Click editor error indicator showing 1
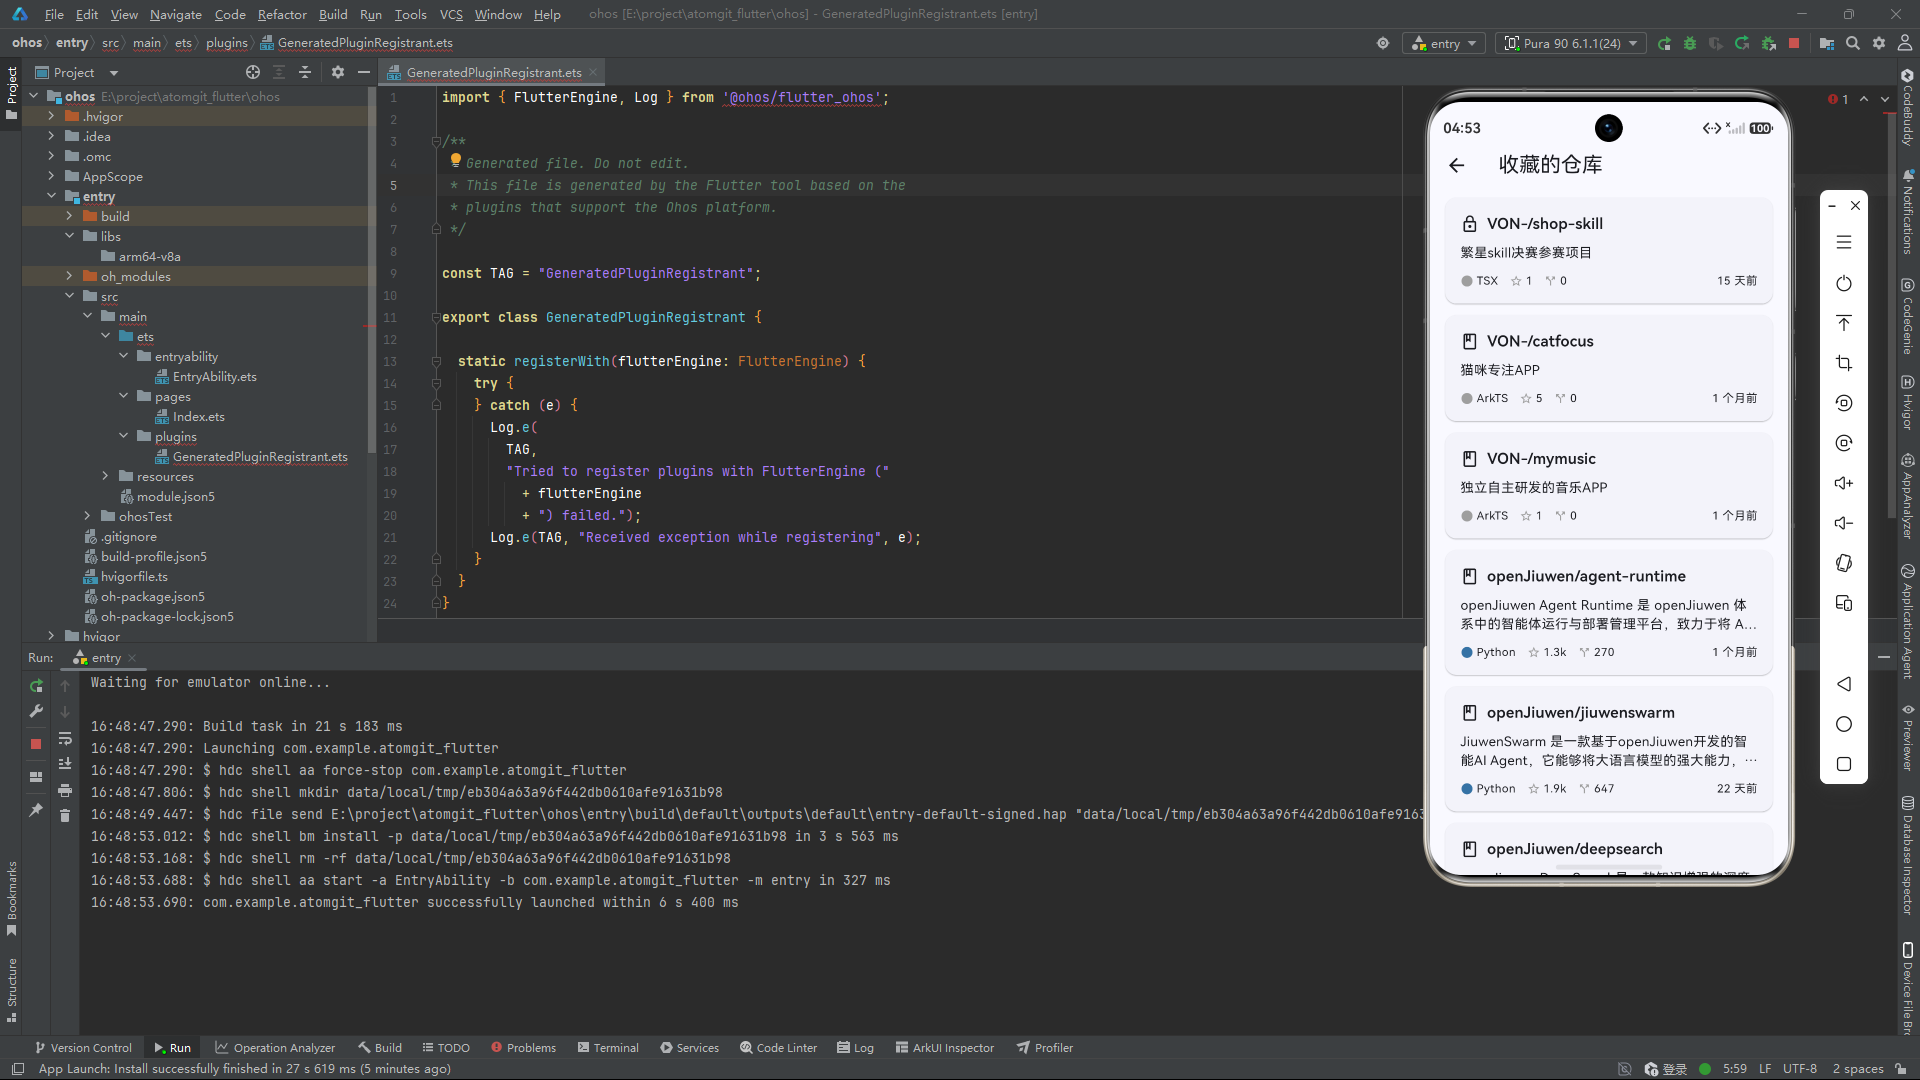 [1838, 99]
